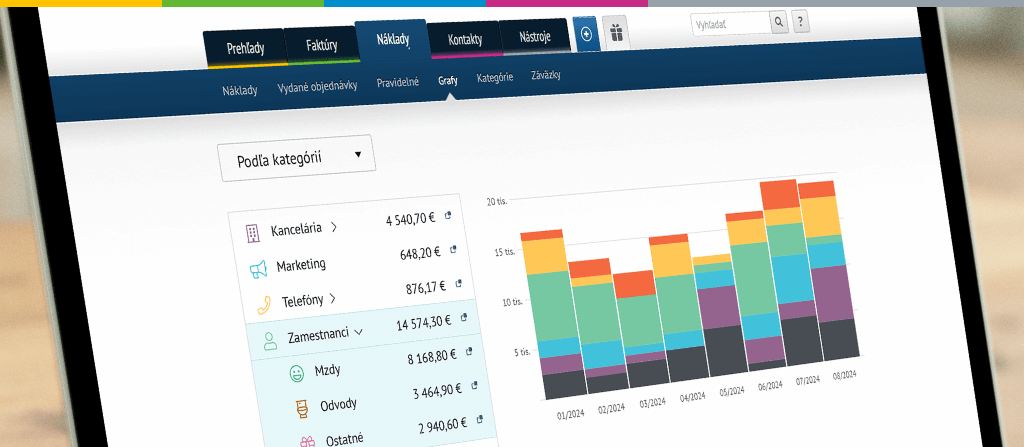Expand the Kancelária category chevron
The height and width of the screenshot is (447, 1024).
click(334, 227)
